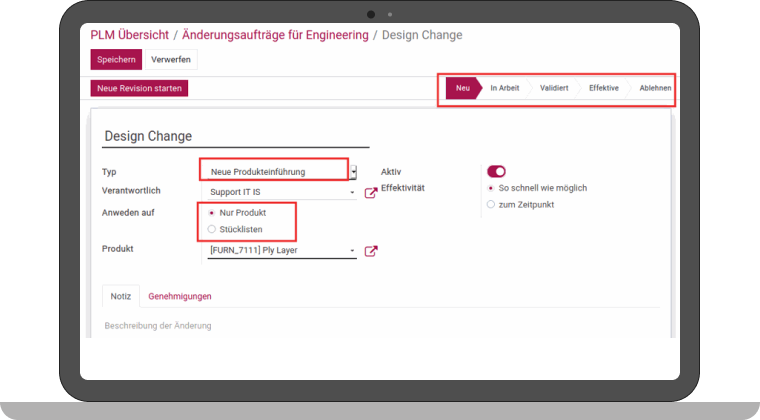Open Änderungsaufträge für Engineering breadcrumb
Image resolution: width=760 pixels, height=420 pixels.
pyautogui.click(x=275, y=35)
